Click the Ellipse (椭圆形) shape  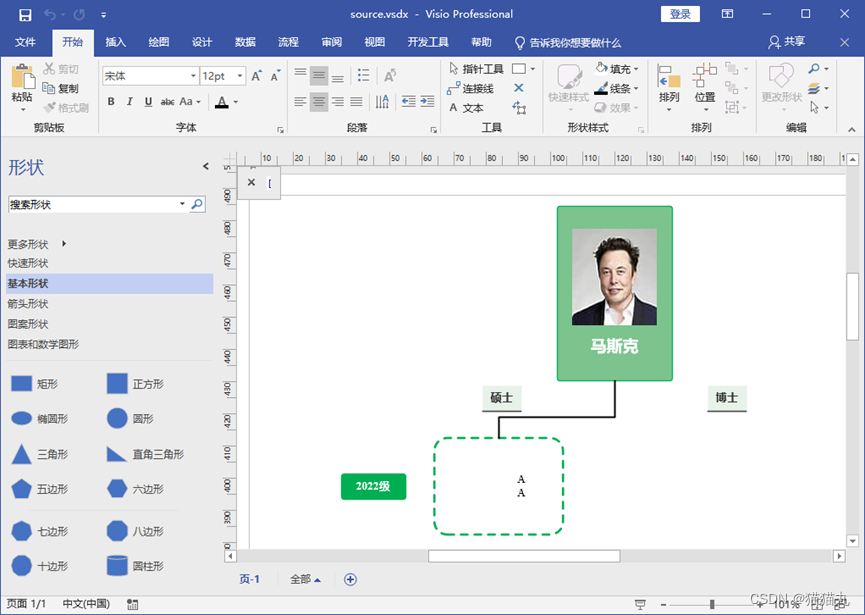click(x=22, y=418)
